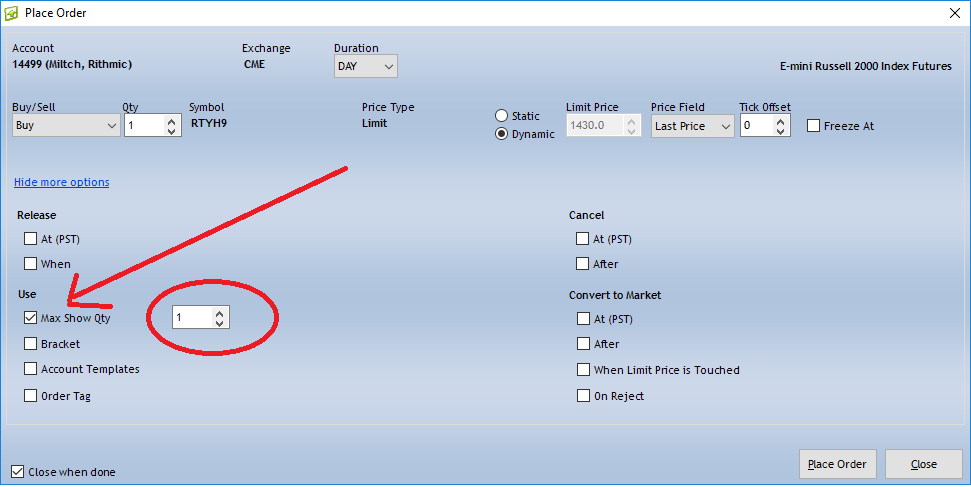
Task: Click the account 14499 (Miltch, Rithmic) text
Action: click(72, 64)
